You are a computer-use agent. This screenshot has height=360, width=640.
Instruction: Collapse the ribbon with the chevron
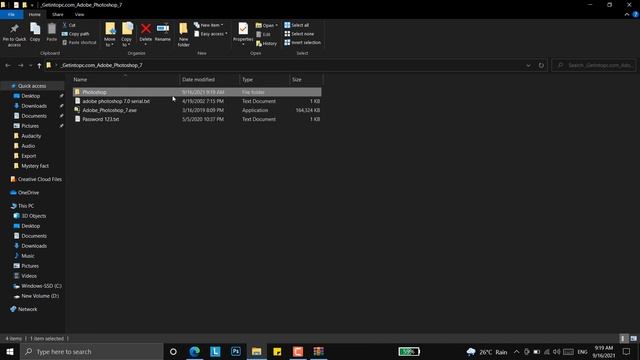coord(627,14)
